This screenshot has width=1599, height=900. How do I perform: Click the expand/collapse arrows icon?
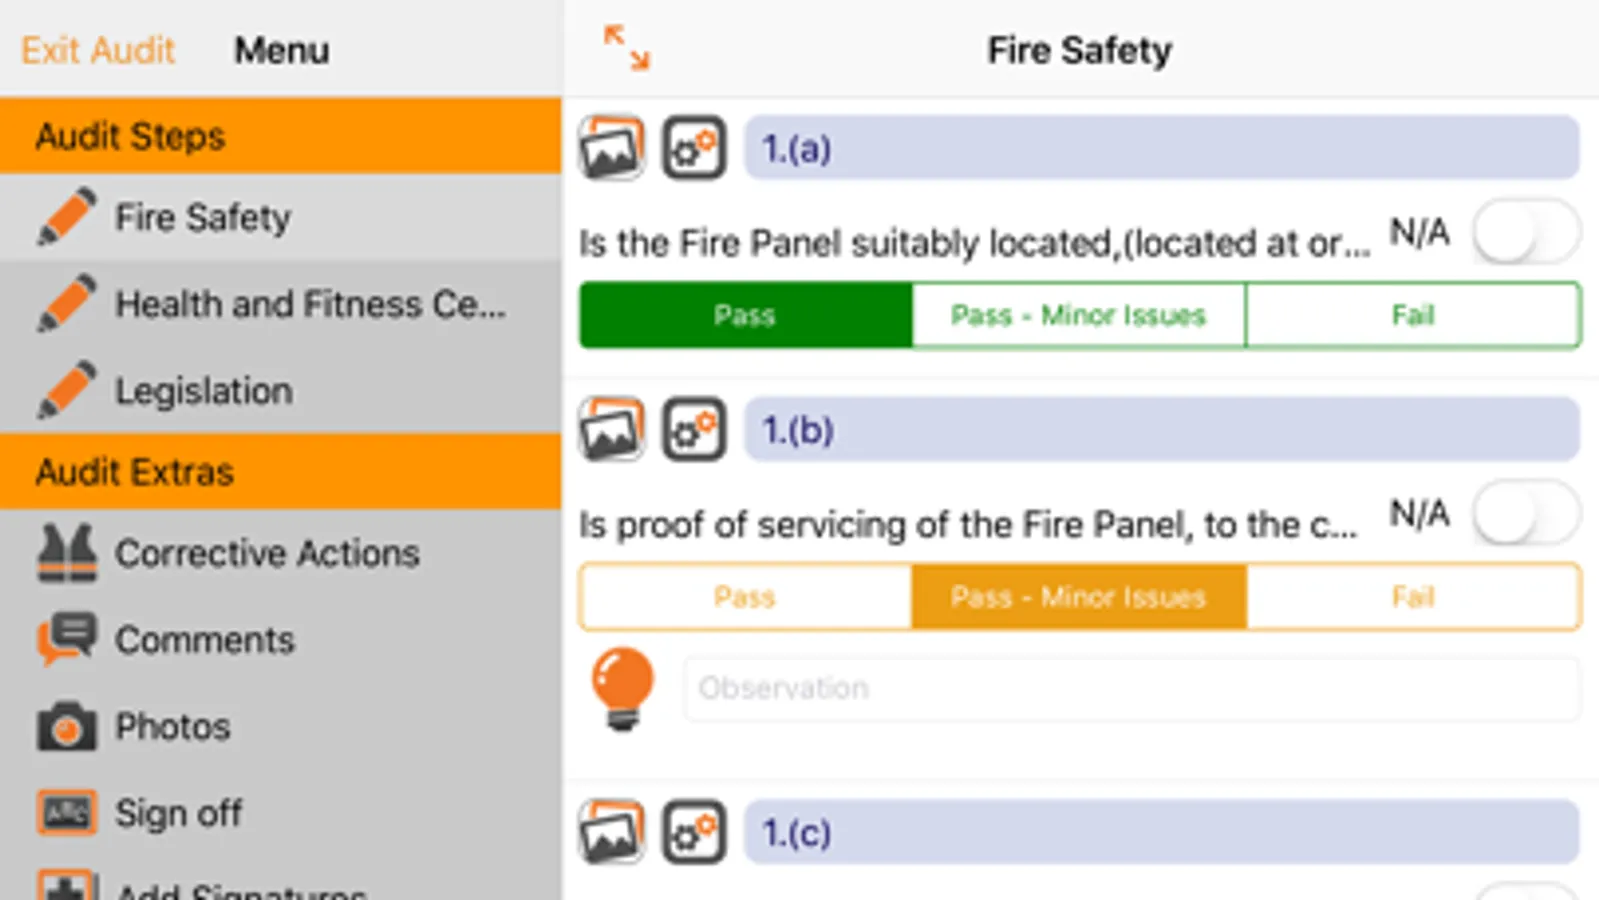coord(627,48)
